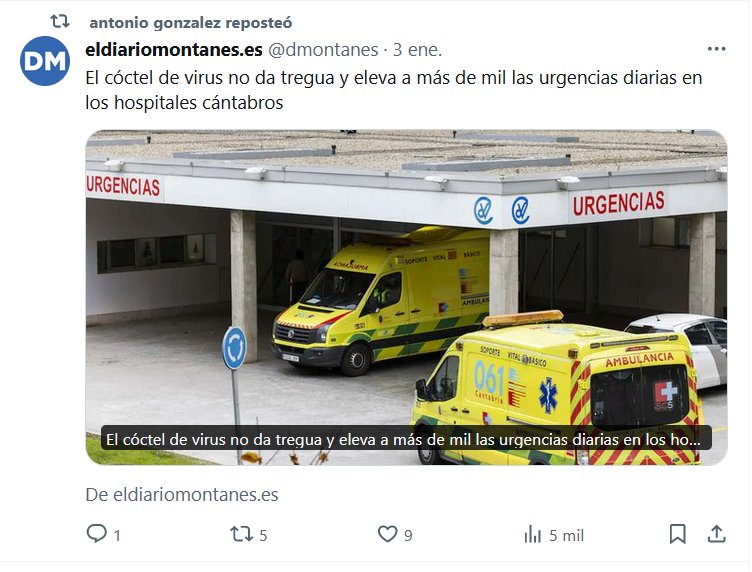Open the @dmontanes handle
The height and width of the screenshot is (572, 752).
[323, 50]
